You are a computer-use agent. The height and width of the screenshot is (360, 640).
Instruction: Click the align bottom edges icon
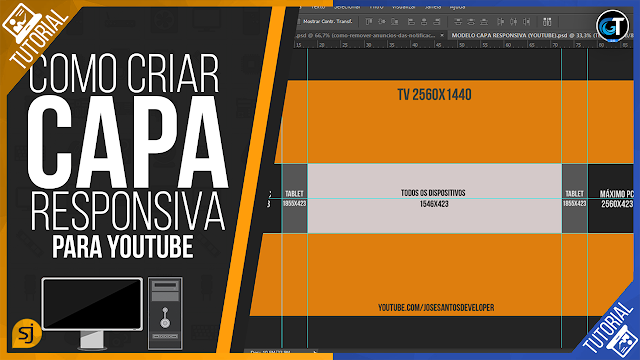395,22
